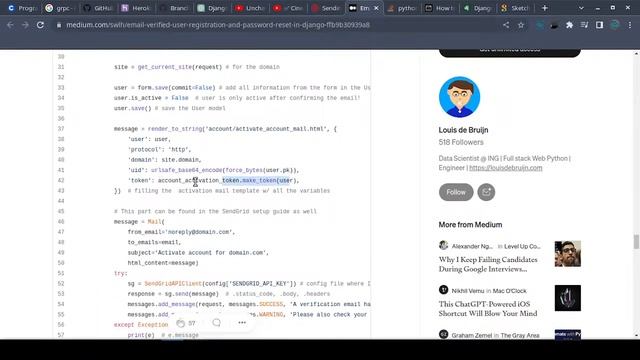Follow the author Louis de Bruijn
This screenshot has width=640, height=360.
coord(456,192)
